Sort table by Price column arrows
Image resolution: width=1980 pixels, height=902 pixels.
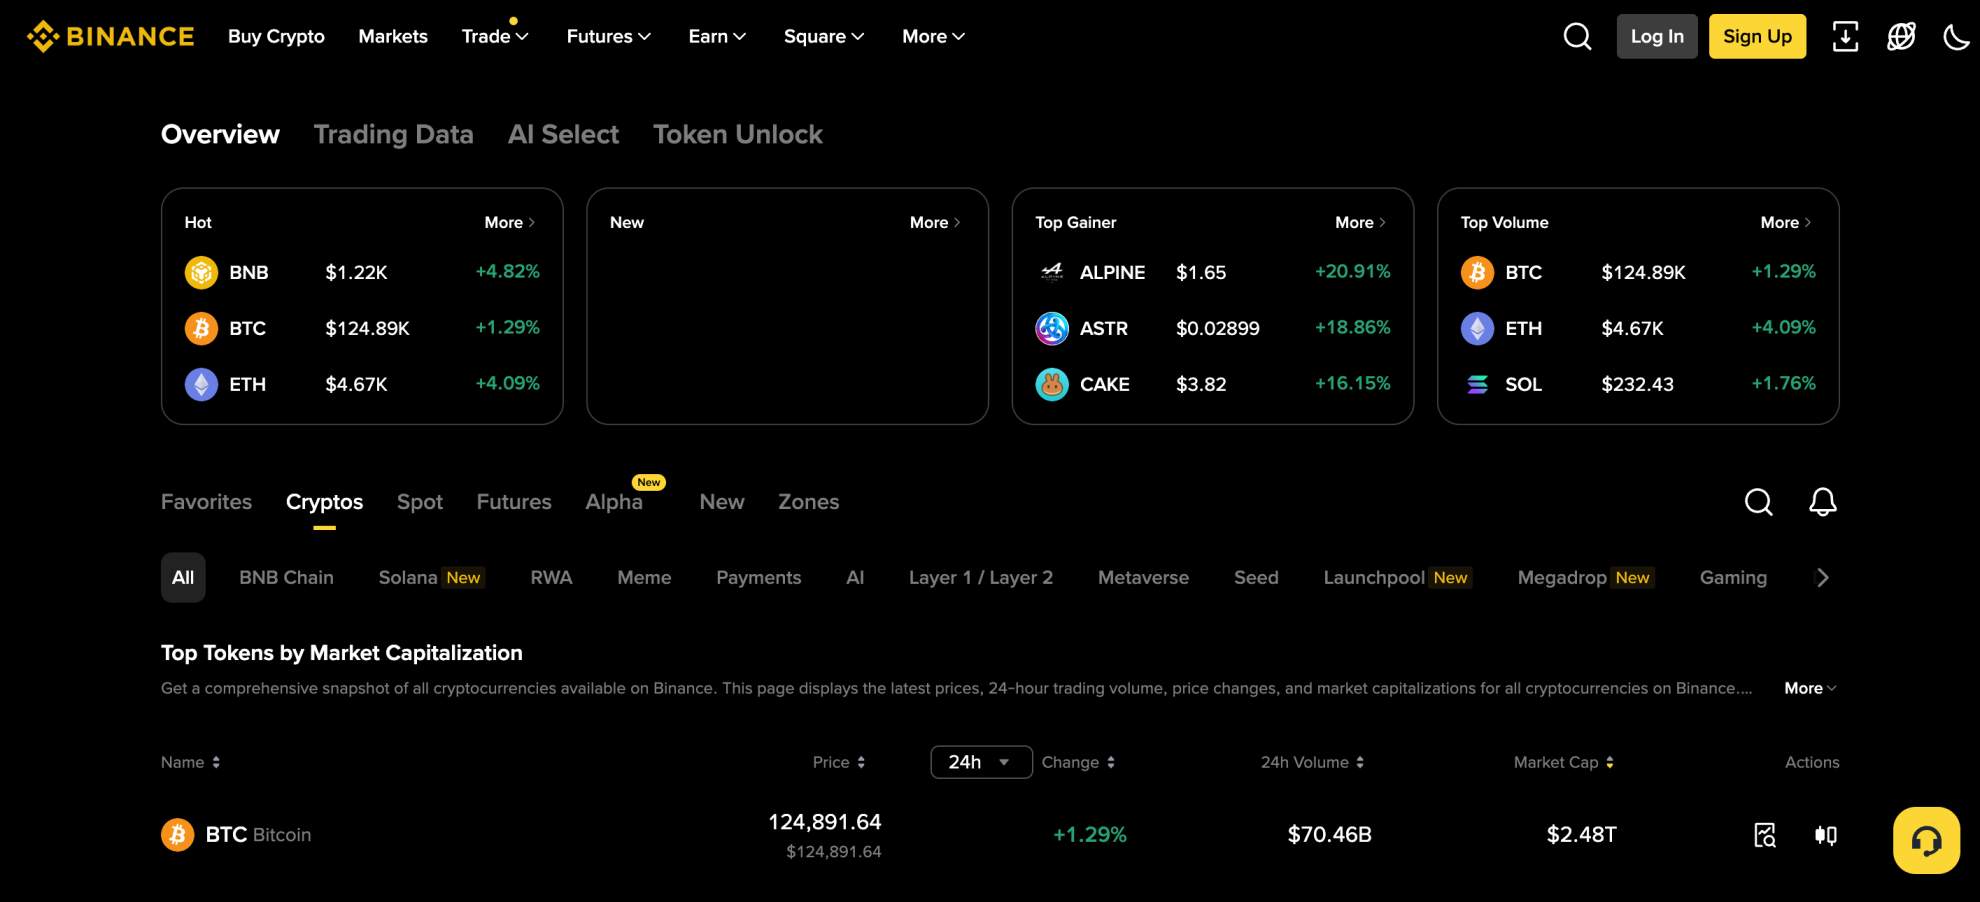pos(861,762)
